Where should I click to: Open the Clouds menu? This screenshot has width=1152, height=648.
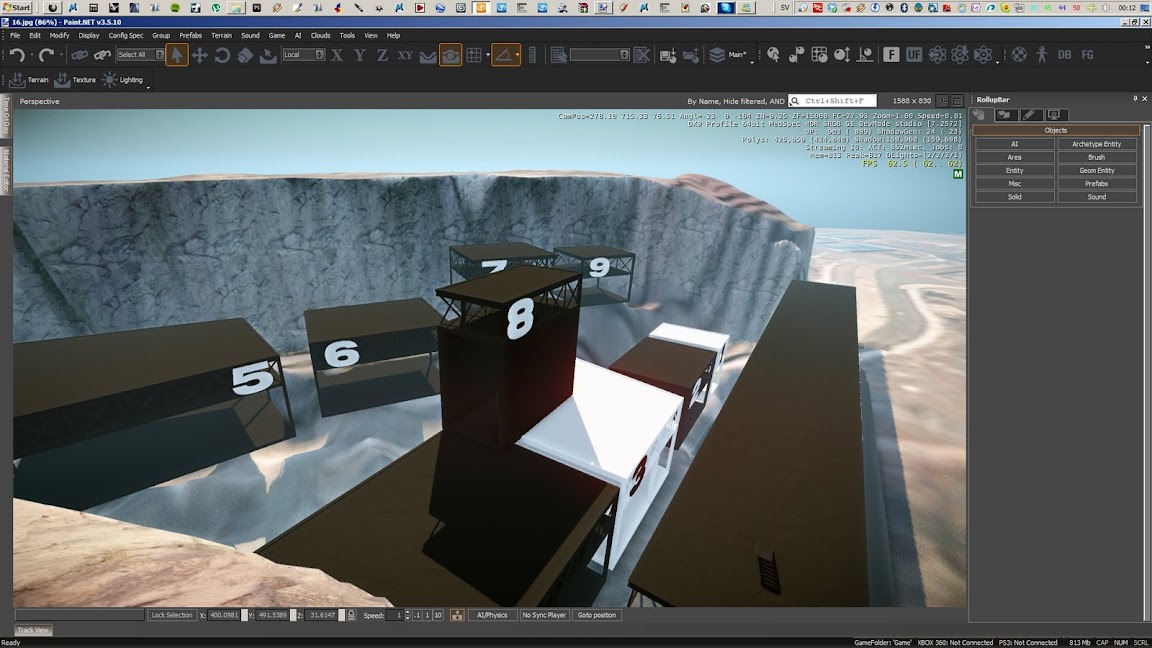click(320, 35)
